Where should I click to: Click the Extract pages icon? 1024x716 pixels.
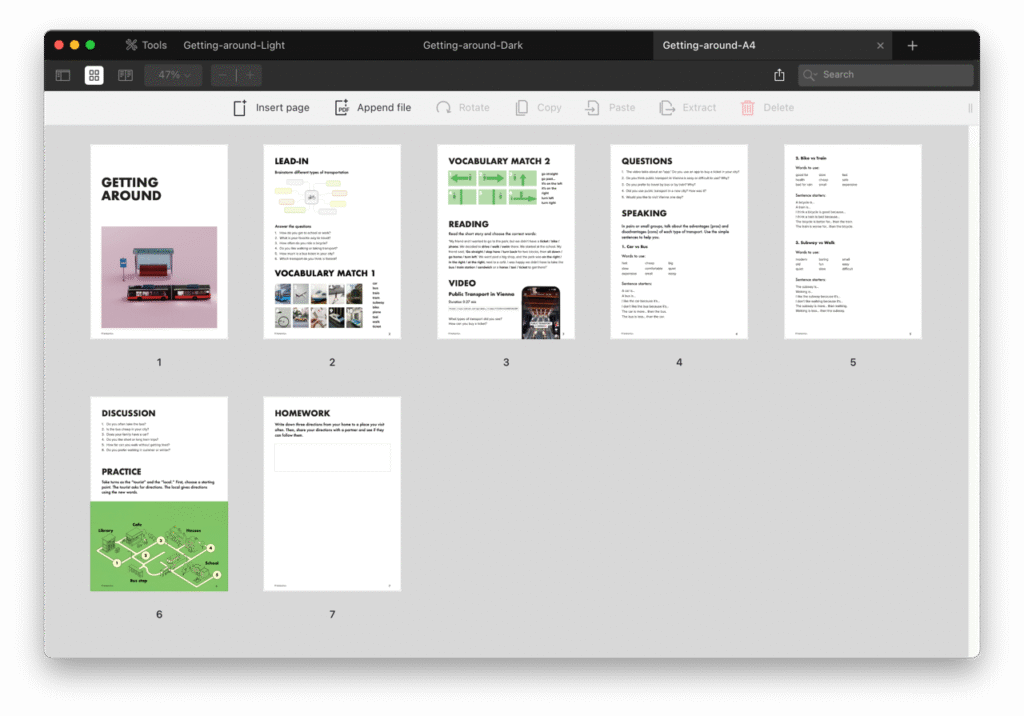pyautogui.click(x=667, y=108)
